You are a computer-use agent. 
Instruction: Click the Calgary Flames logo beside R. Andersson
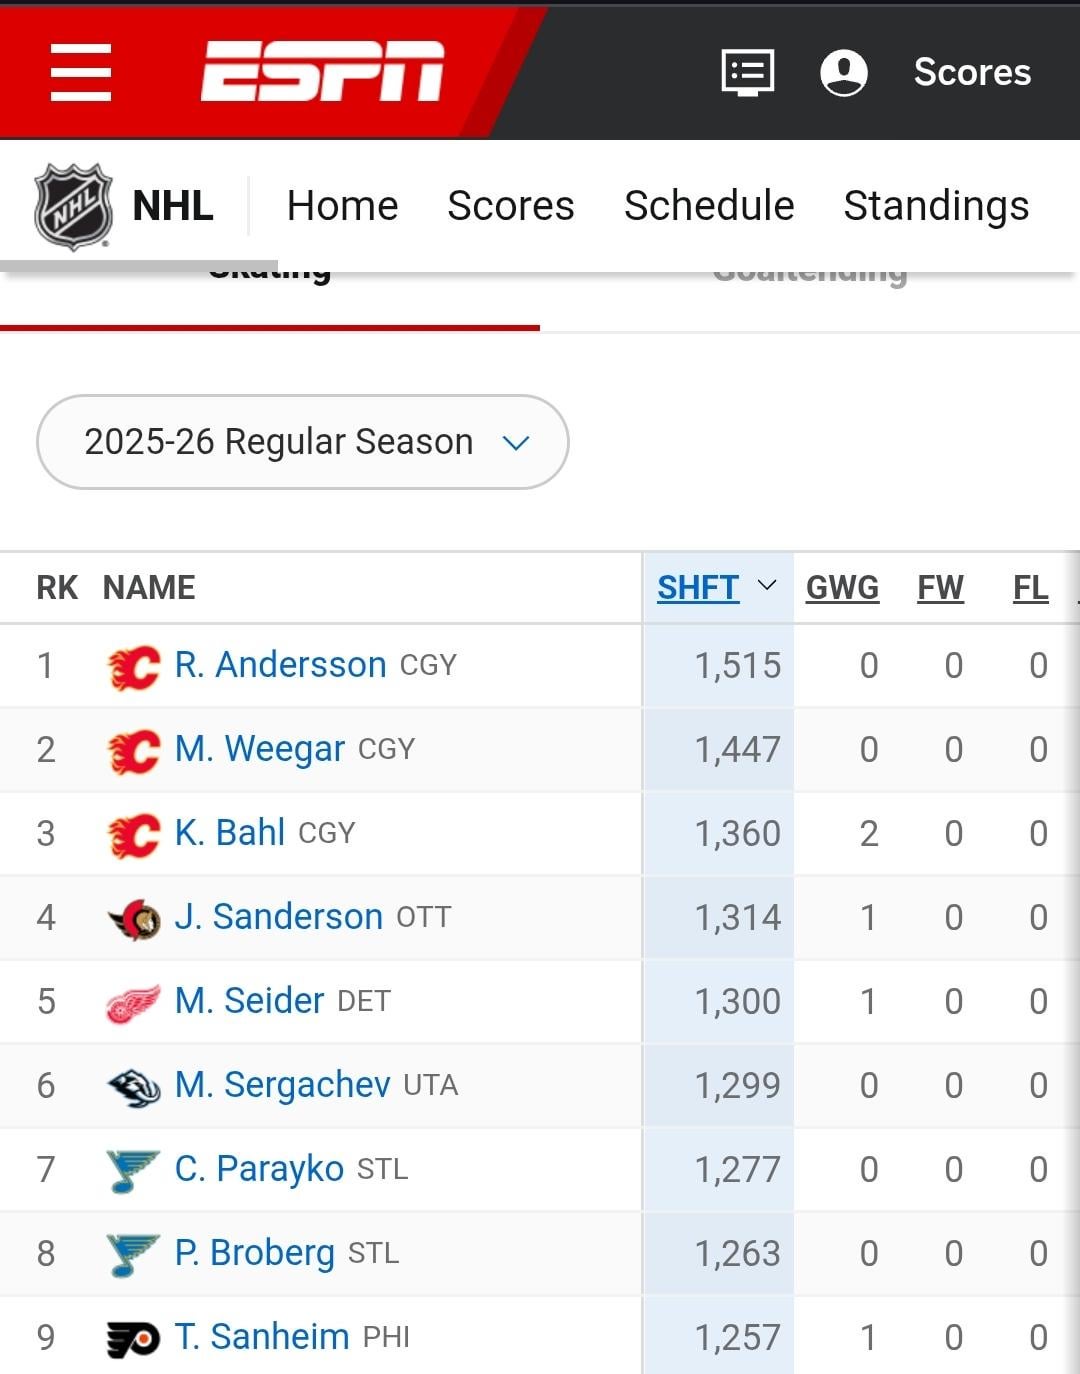[x=134, y=667]
